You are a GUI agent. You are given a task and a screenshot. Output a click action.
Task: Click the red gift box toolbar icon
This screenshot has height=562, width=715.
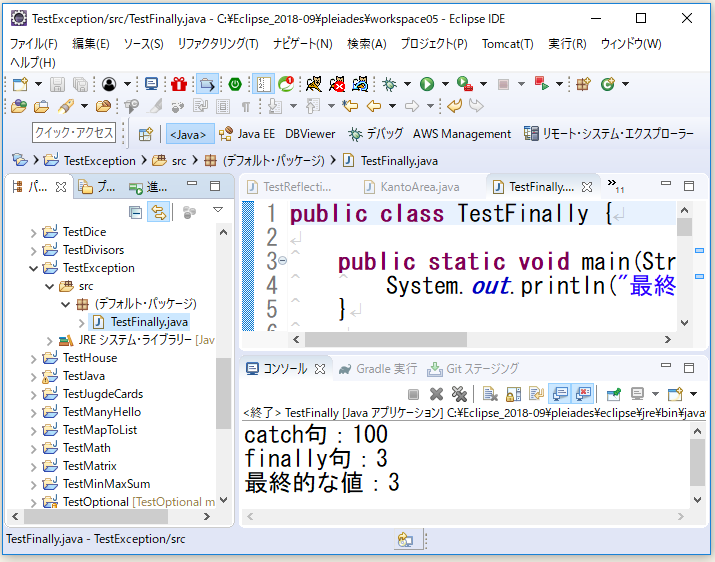tap(179, 84)
